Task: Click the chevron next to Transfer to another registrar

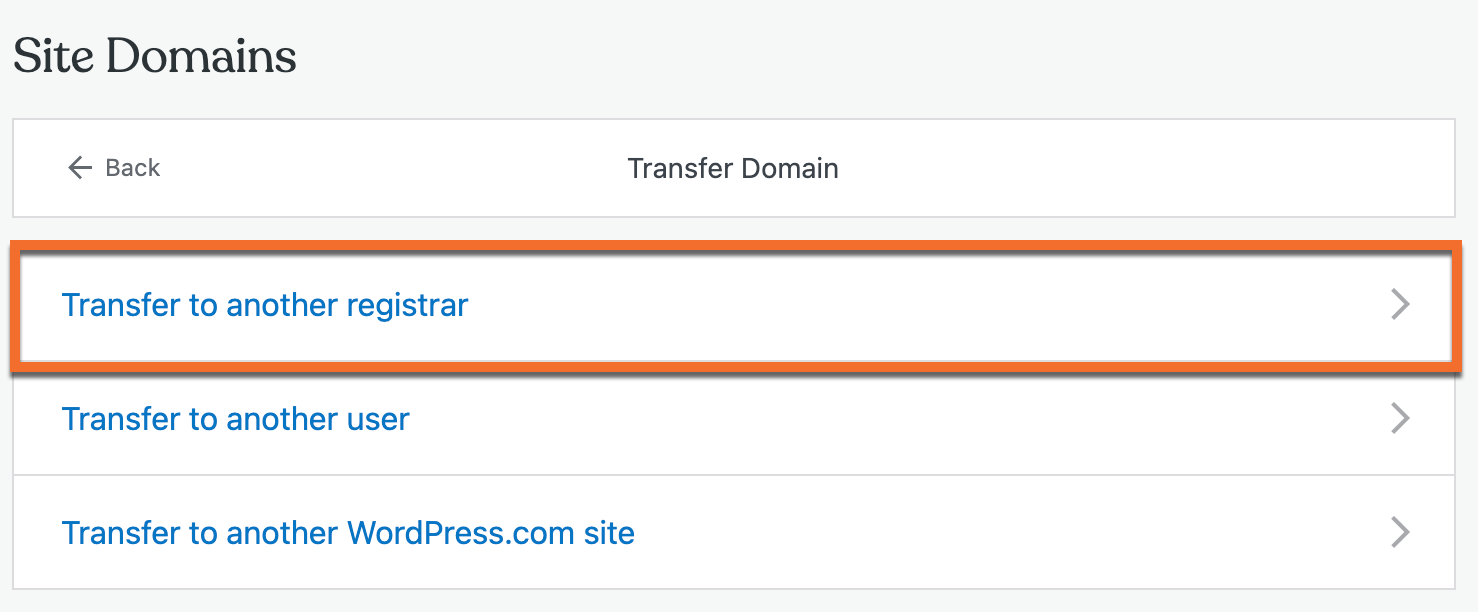Action: 1400,305
